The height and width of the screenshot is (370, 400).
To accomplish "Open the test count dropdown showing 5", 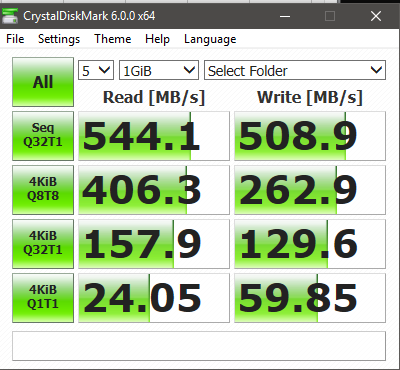I will (96, 70).
